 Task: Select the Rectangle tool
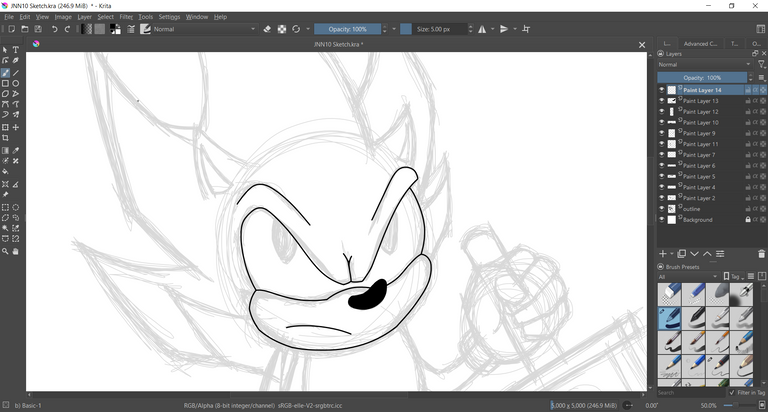(5, 84)
